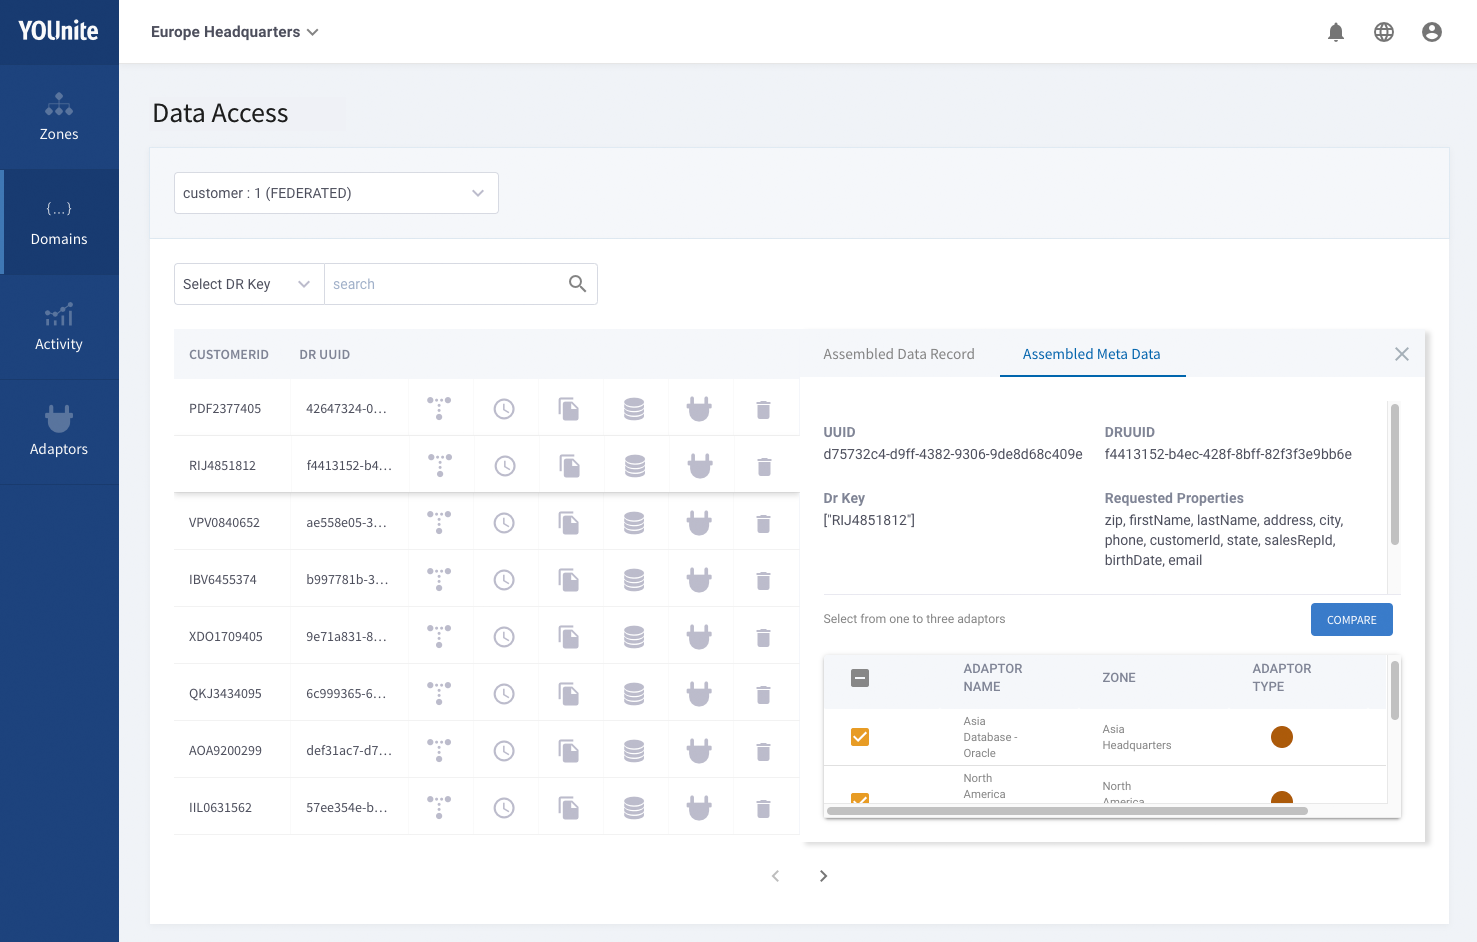Image resolution: width=1477 pixels, height=942 pixels.
Task: Click the search input field
Action: coord(445,284)
